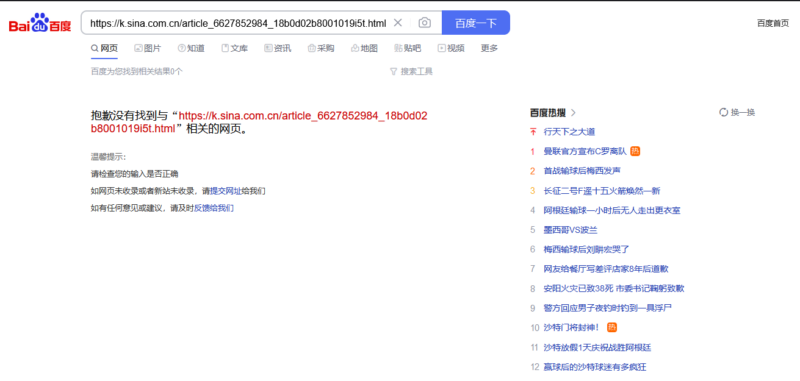Viewport: 800px width, 381px height.
Task: Open the 百度热搜 heading
Action: point(553,113)
